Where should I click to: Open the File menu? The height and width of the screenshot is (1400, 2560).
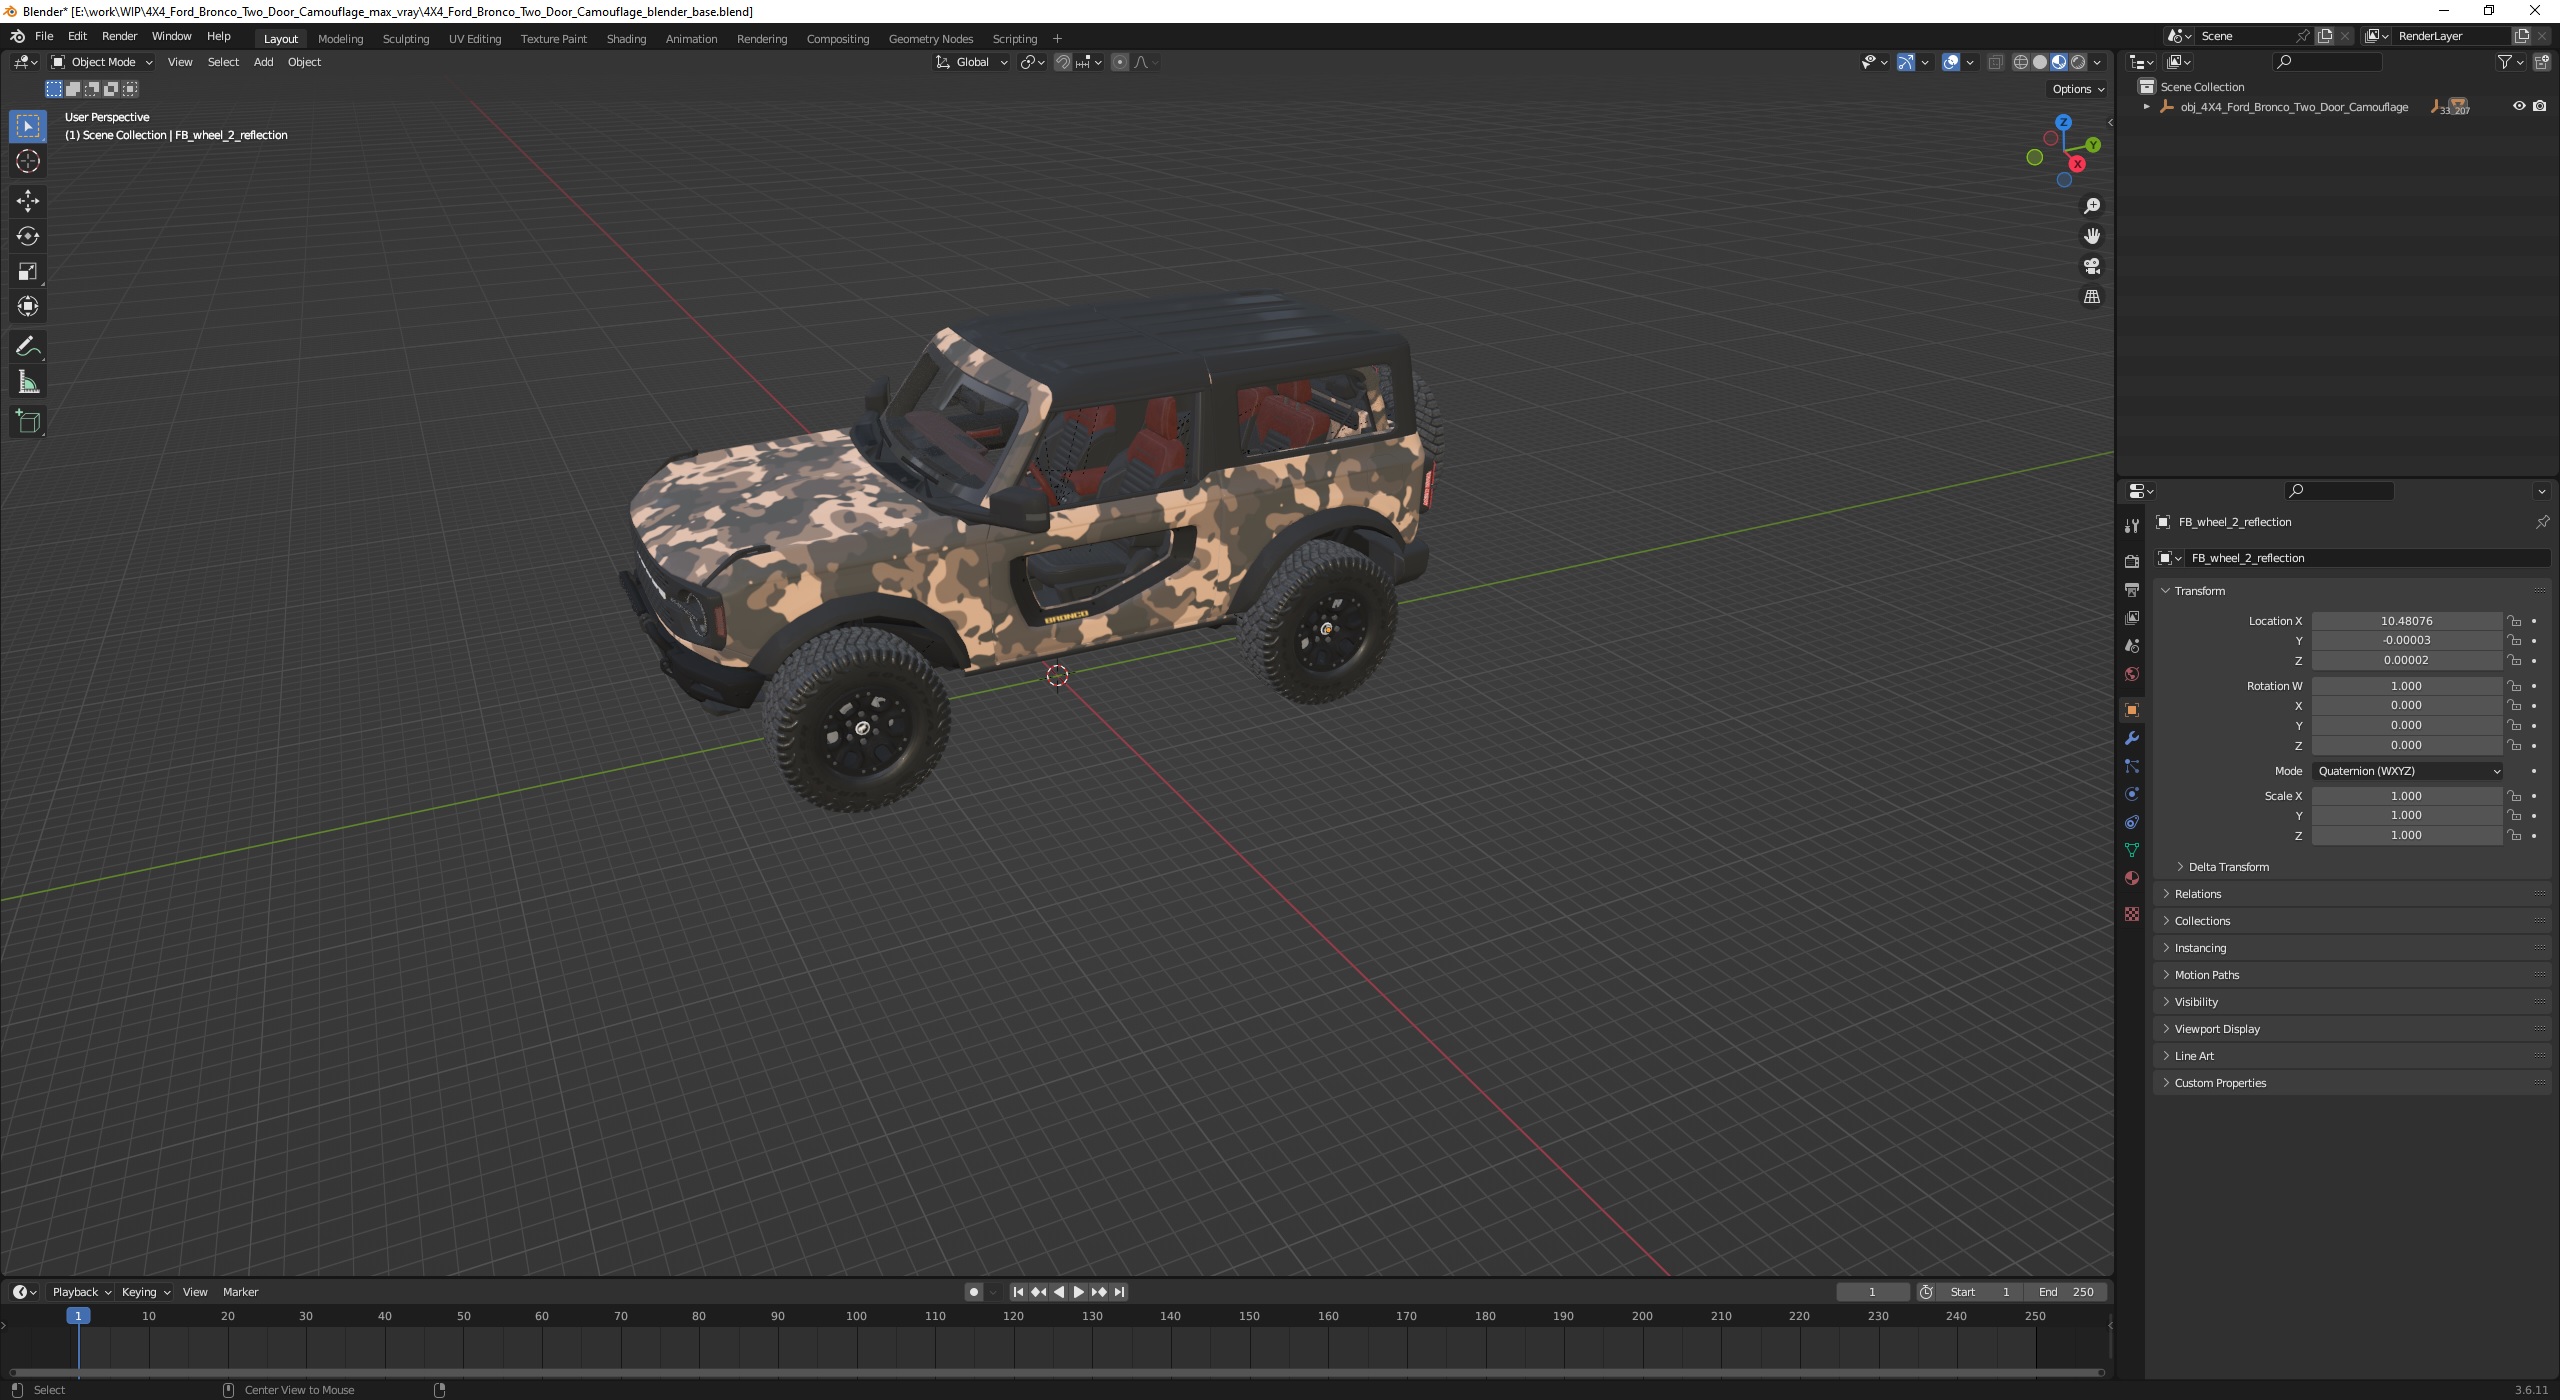click(44, 36)
